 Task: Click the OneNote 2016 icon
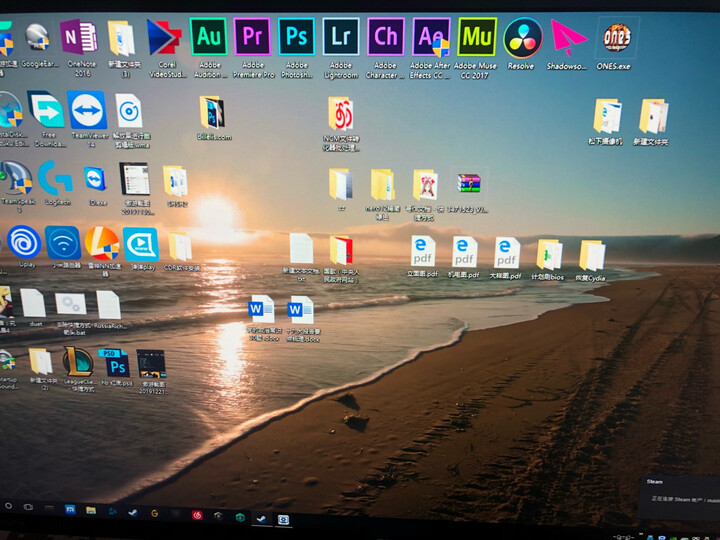tap(78, 37)
